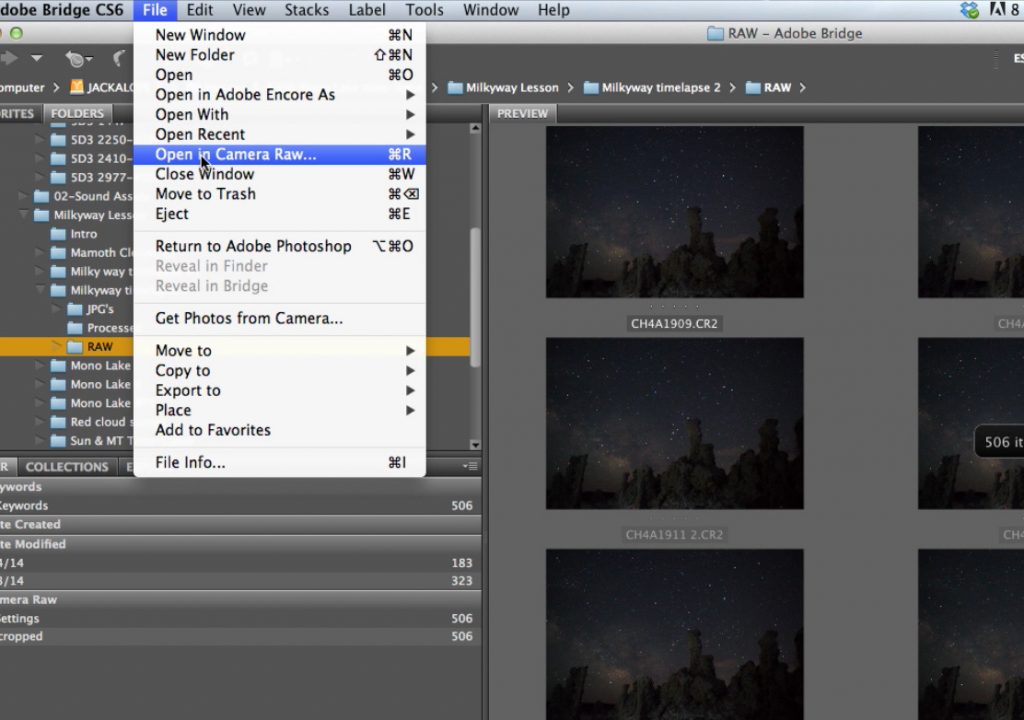Image resolution: width=1024 pixels, height=720 pixels.
Task: Open the Open With submenu
Action: tap(280, 114)
